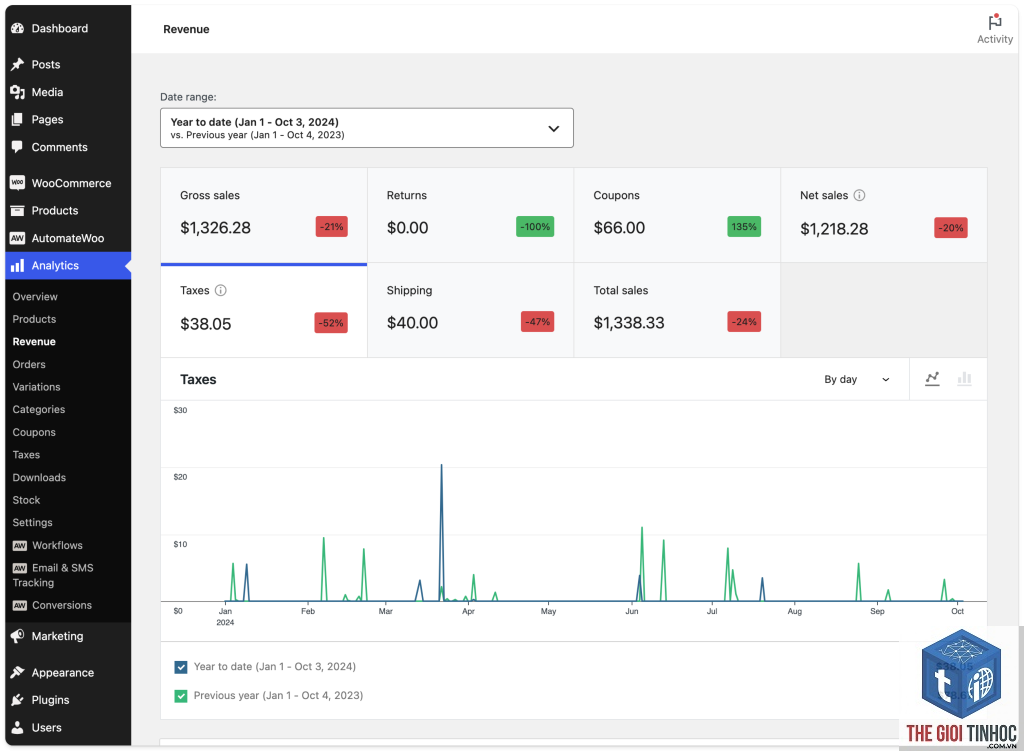Click the -52% Taxes badge

tap(331, 323)
